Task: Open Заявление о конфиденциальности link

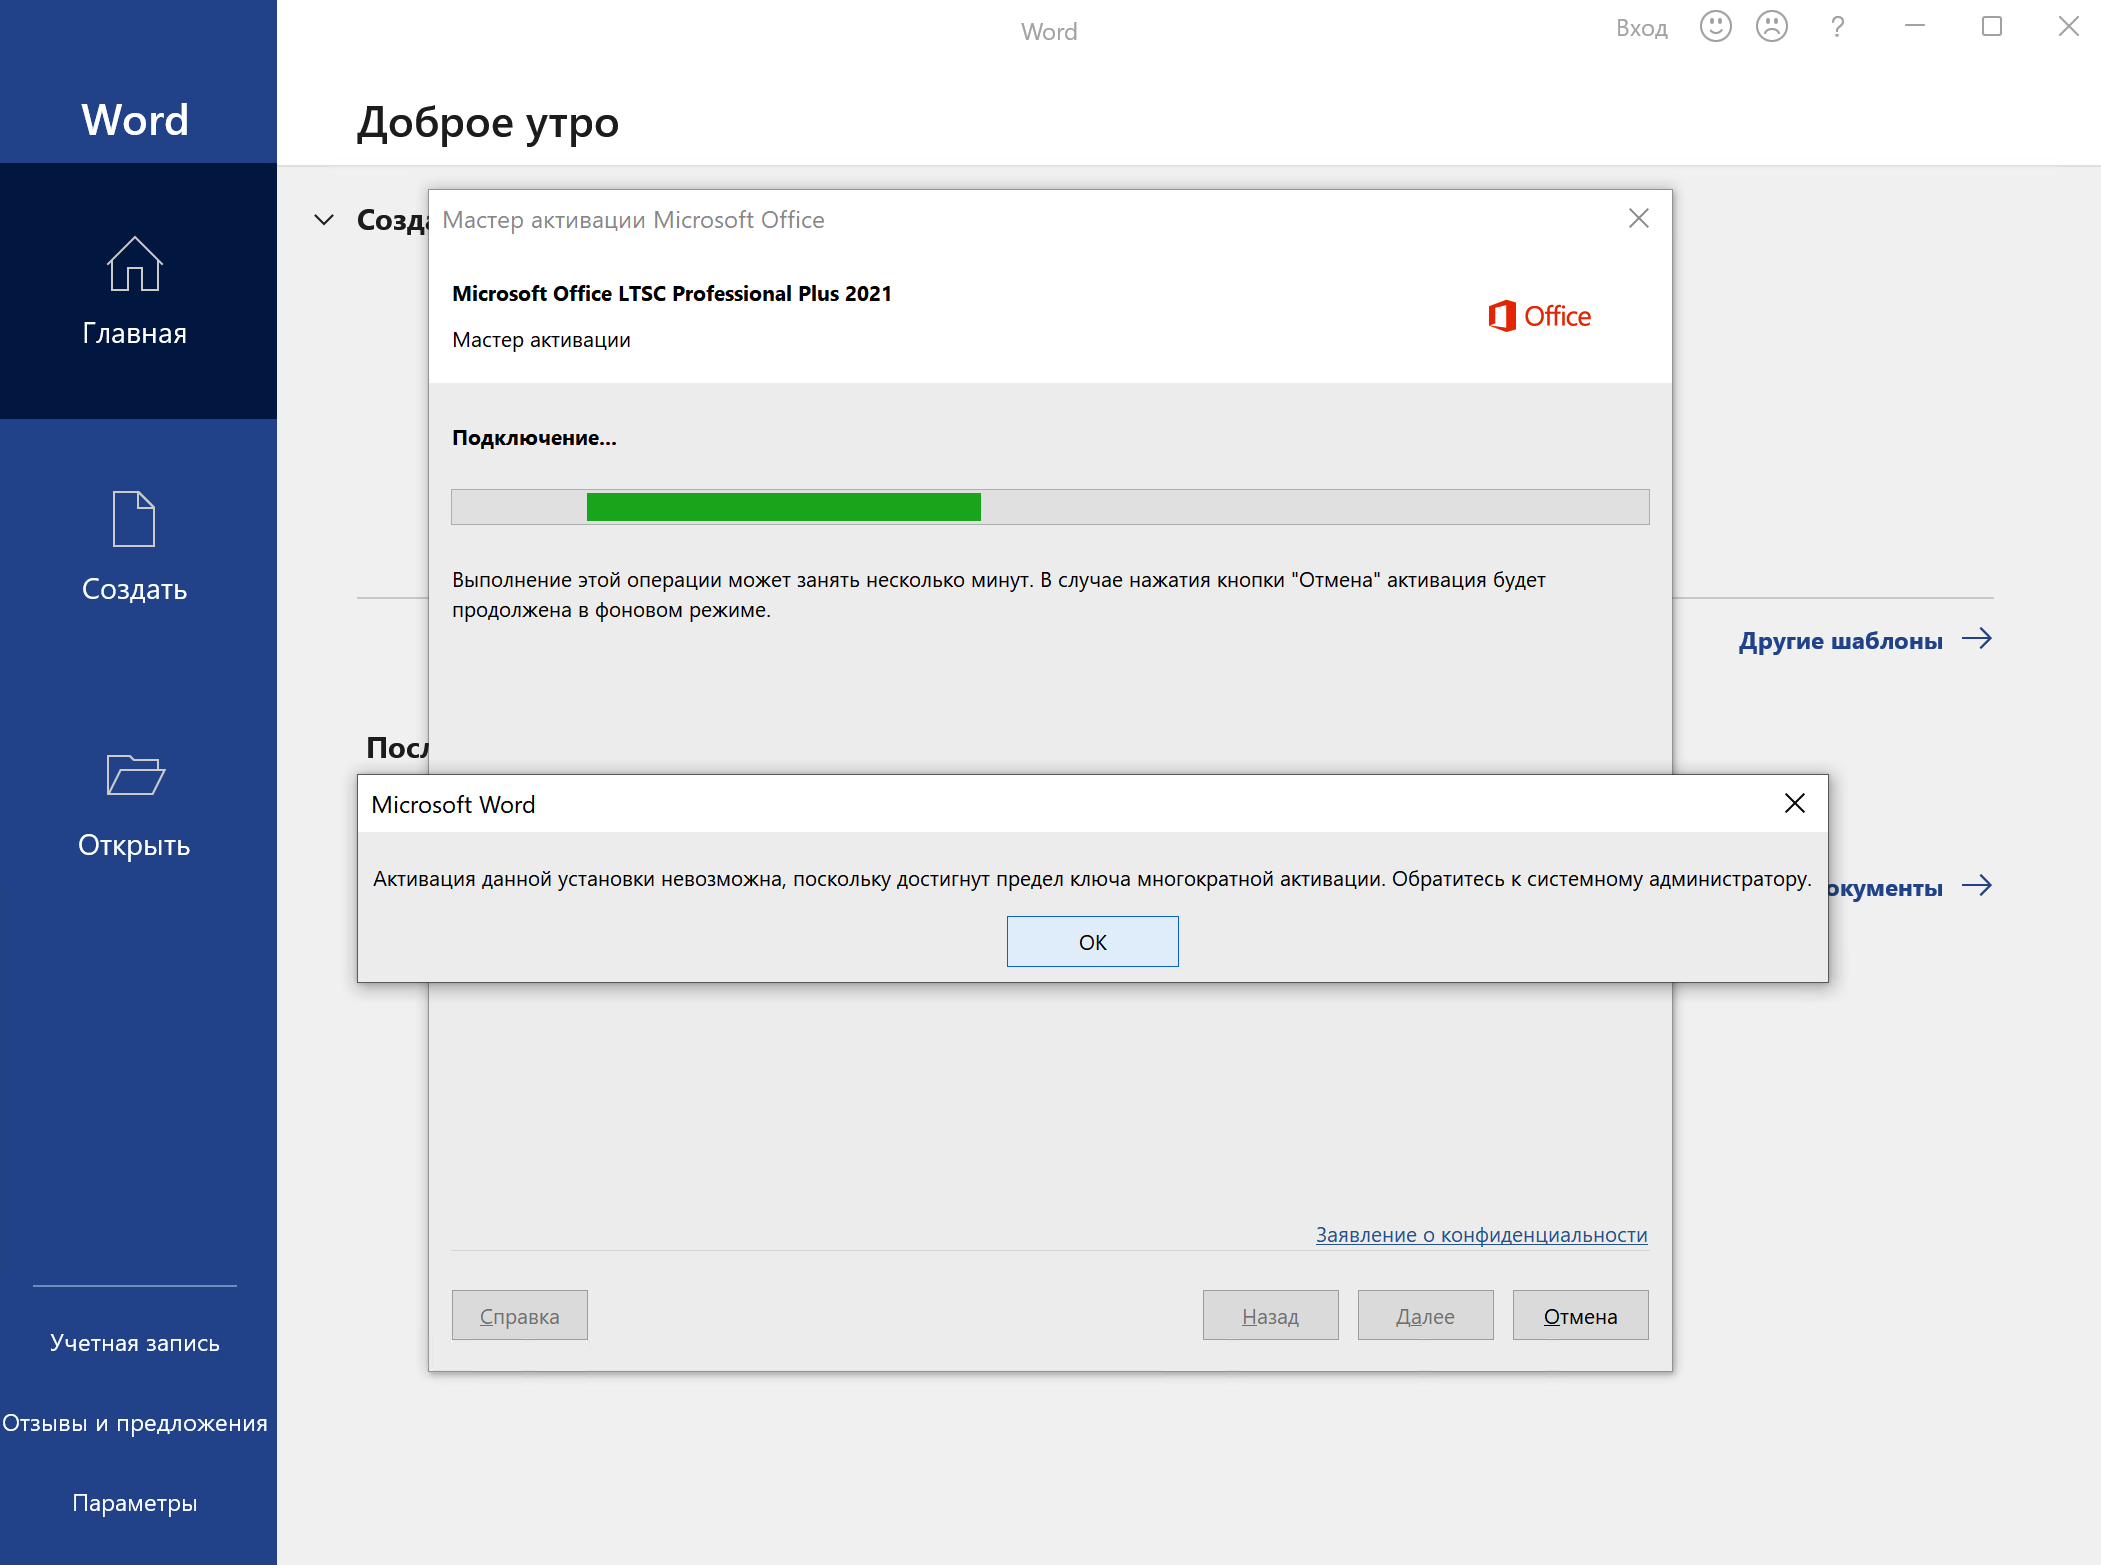Action: [x=1482, y=1235]
